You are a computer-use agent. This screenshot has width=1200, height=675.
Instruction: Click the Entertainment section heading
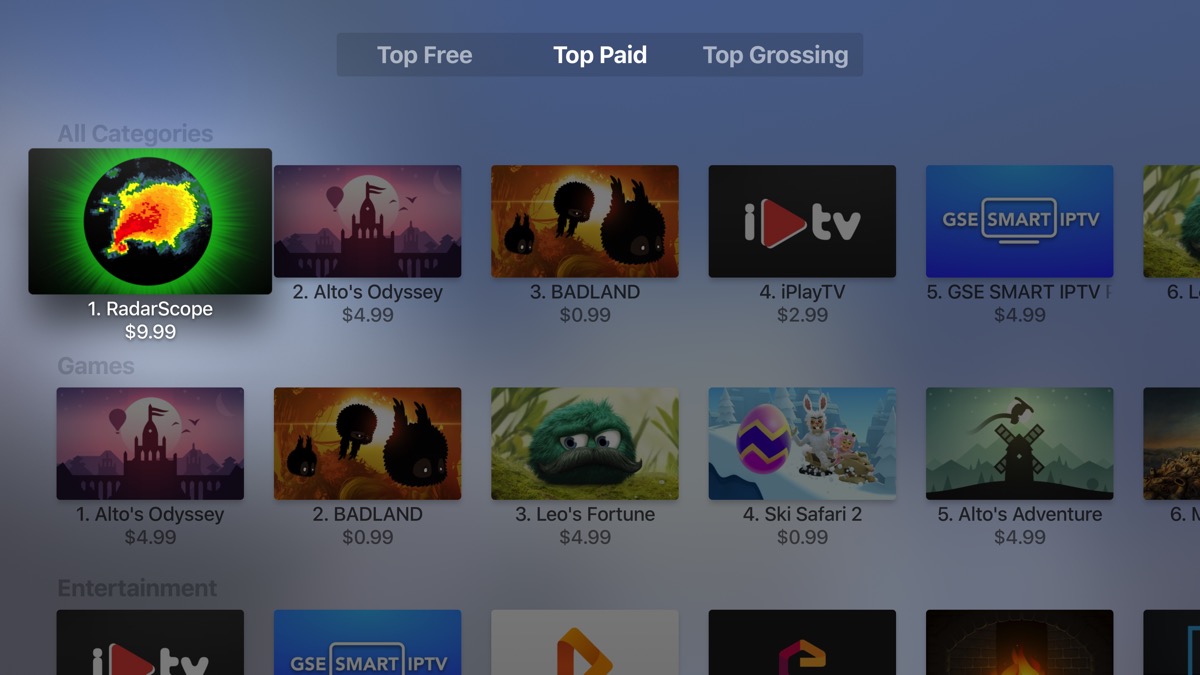(x=137, y=588)
